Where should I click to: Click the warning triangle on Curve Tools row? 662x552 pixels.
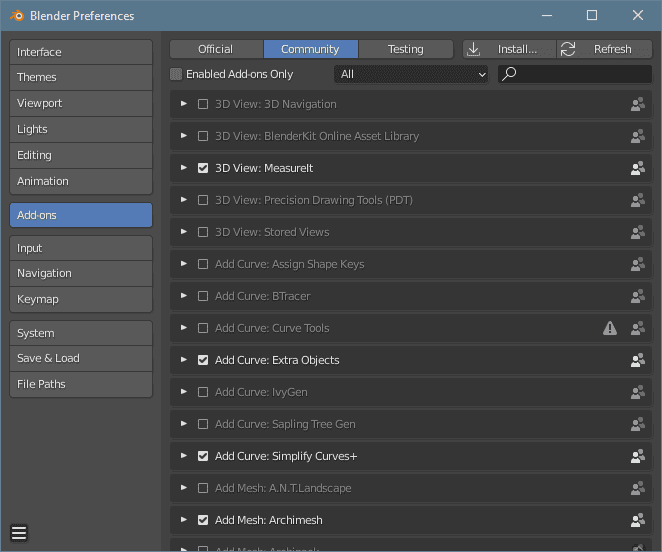(610, 328)
